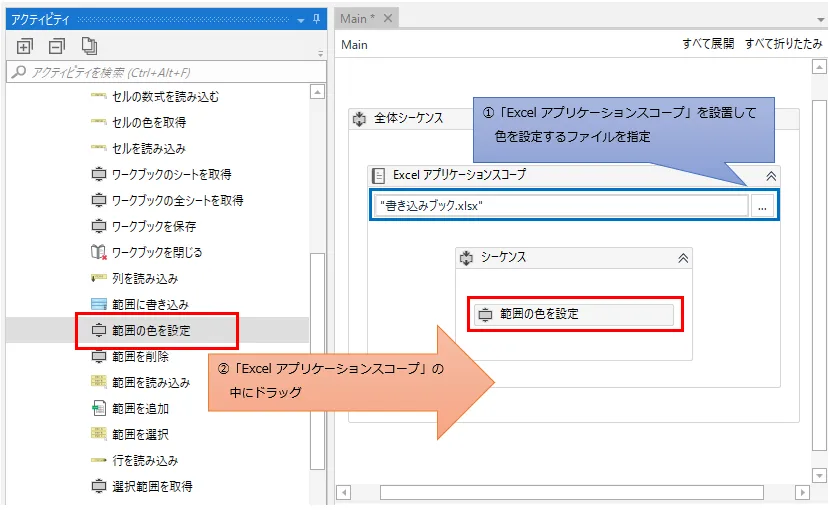
Task: Click the copy pages icon in Activities toolbar
Action: [89, 46]
